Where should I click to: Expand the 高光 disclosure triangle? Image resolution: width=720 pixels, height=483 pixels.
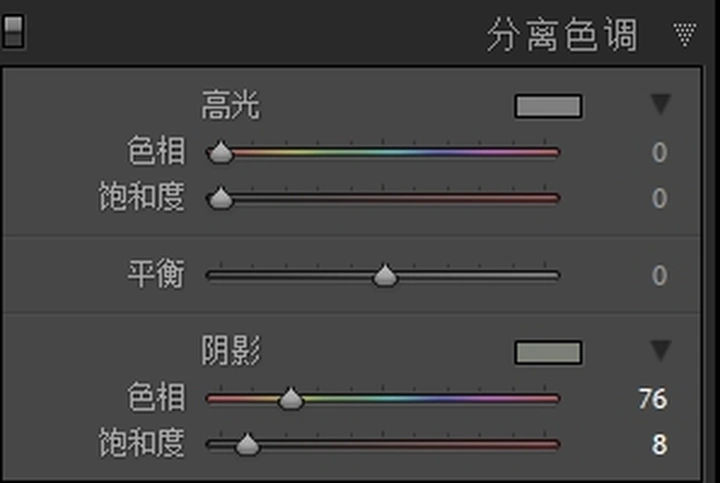[x=661, y=104]
